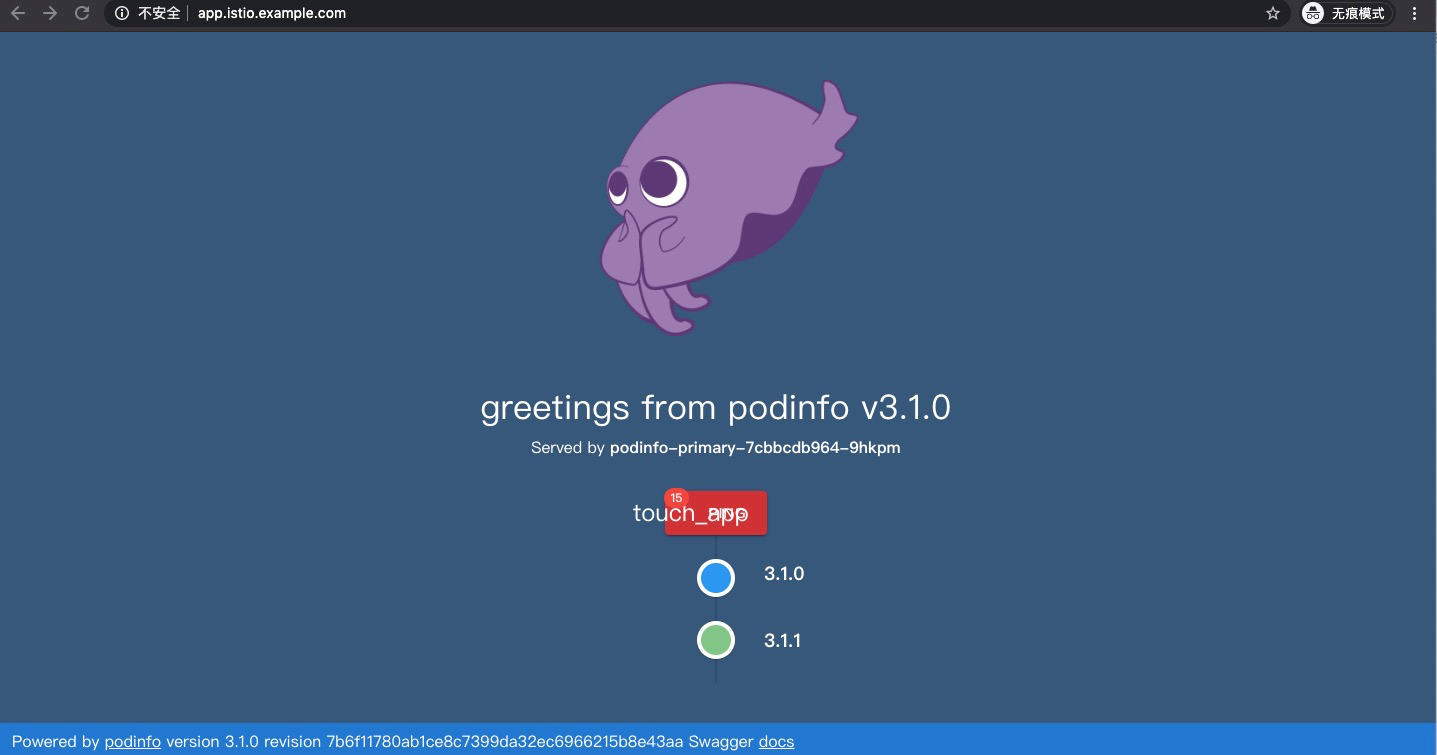Click the app.istio.example.com address bar
The image size is (1437, 755).
tap(697, 13)
